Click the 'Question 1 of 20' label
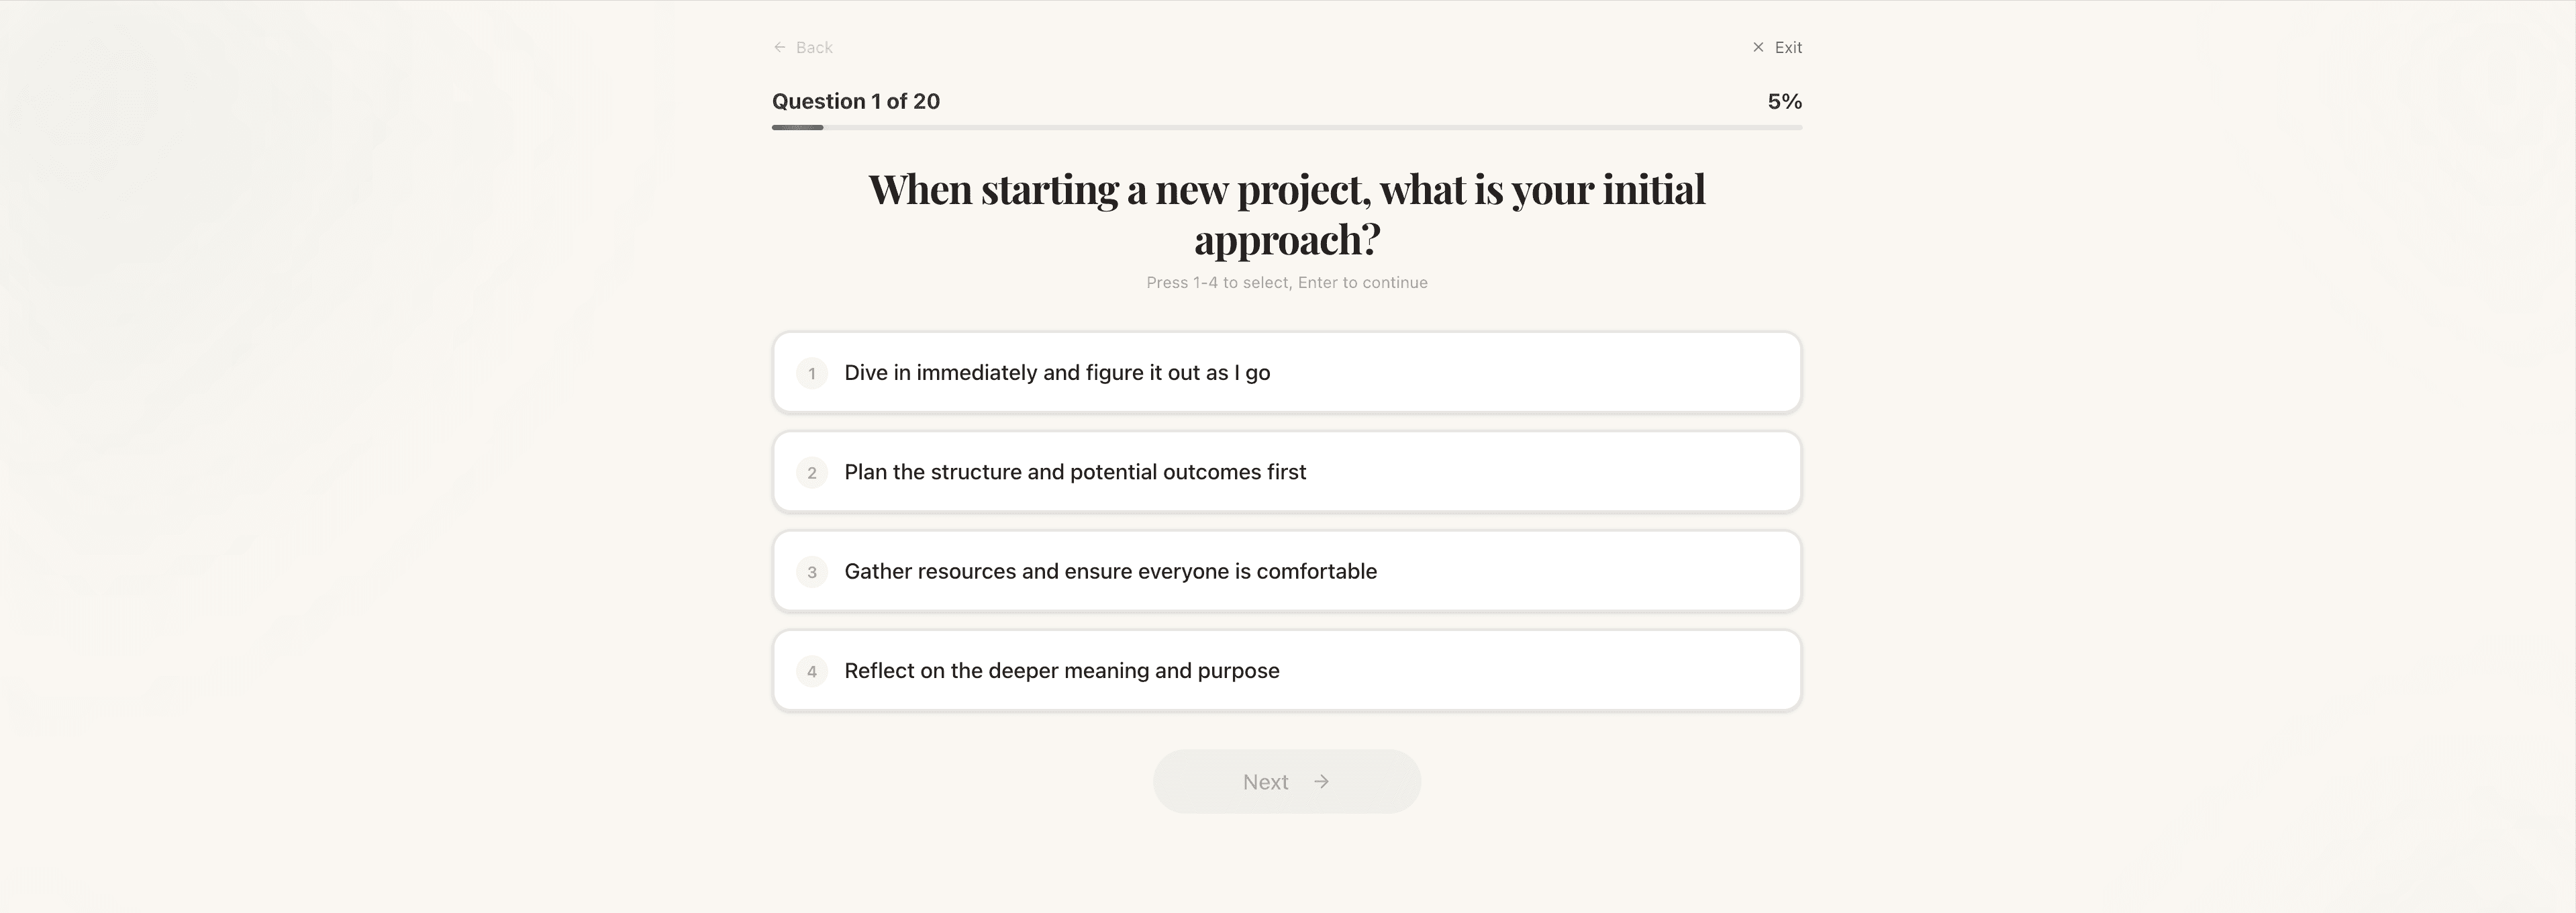The width and height of the screenshot is (2576, 913). (x=856, y=100)
